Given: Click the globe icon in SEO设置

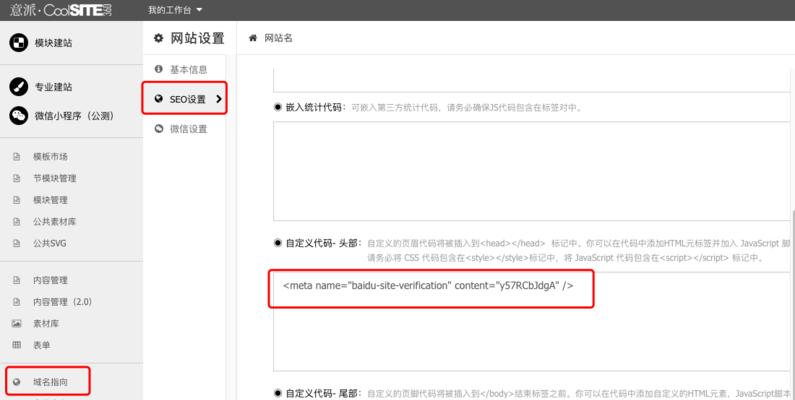Looking at the screenshot, I should click(x=159, y=99).
